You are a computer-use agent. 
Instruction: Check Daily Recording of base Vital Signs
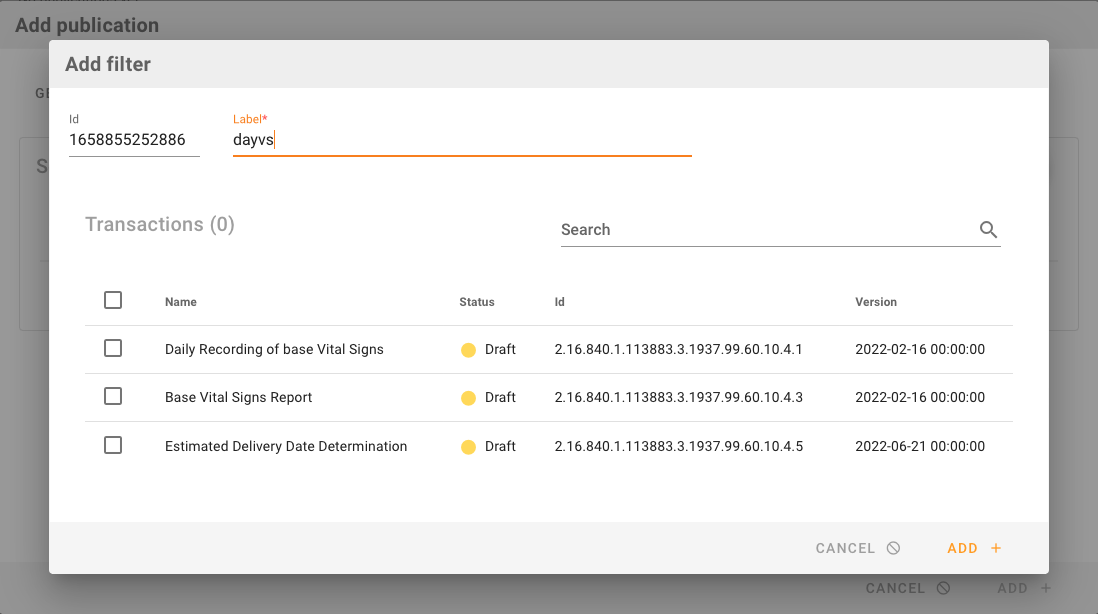pyautogui.click(x=113, y=348)
